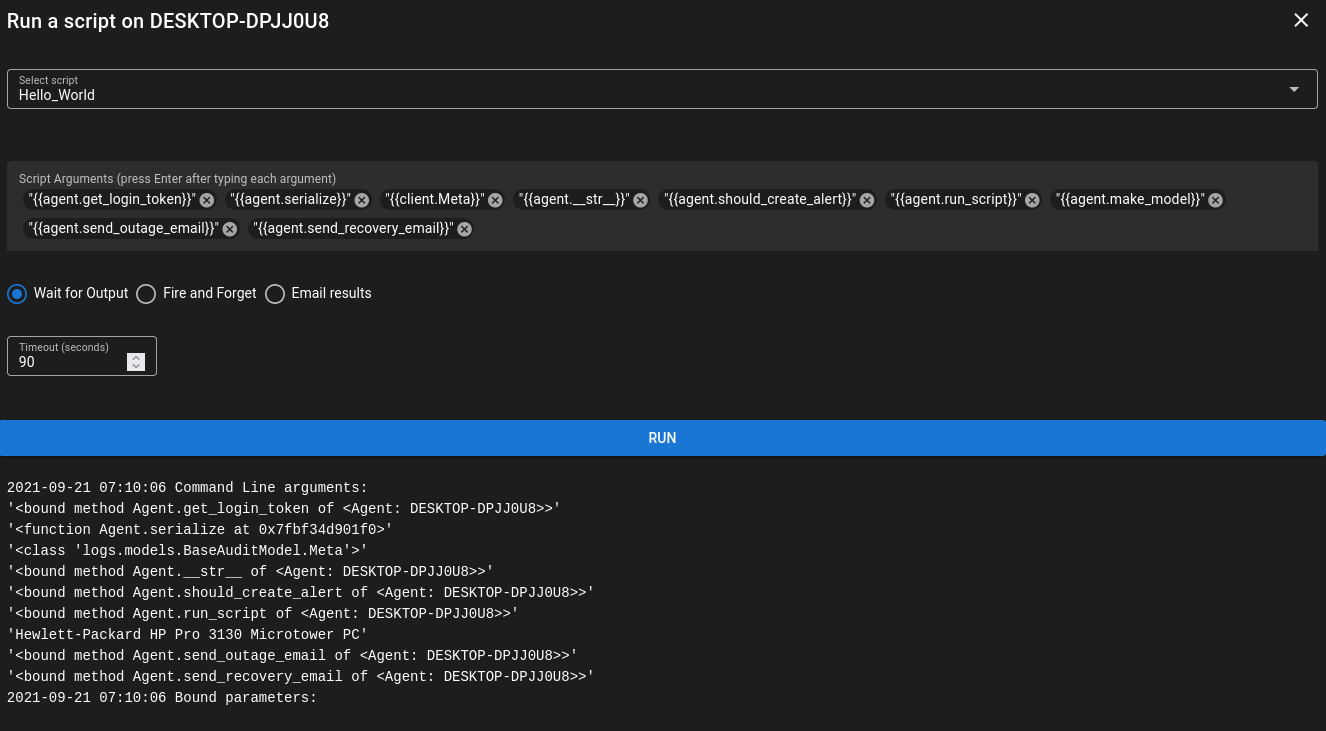Remove the agent.send_outage_email argument chip
Screen dimensions: 1326x731
coord(229,228)
